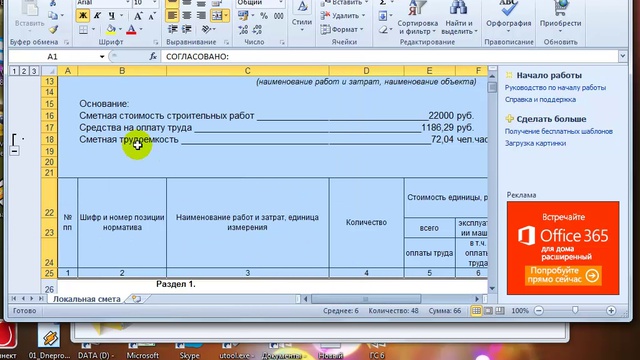
Task: Apply thousands separator (000) format
Action: click(278, 16)
